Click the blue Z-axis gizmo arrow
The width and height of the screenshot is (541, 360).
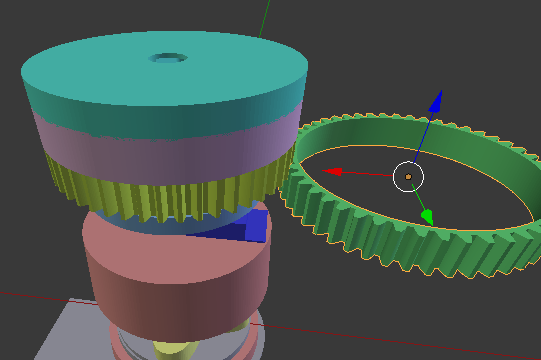[x=436, y=101]
